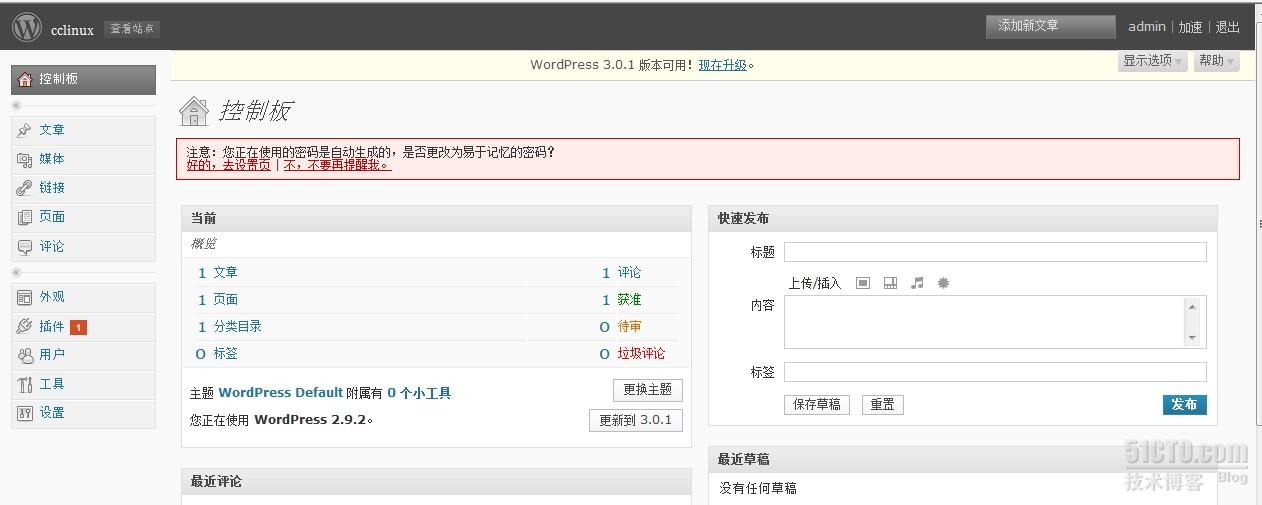Screen dimensions: 1262x505
Task: Open the 获准 approved comments link
Action: [629, 300]
